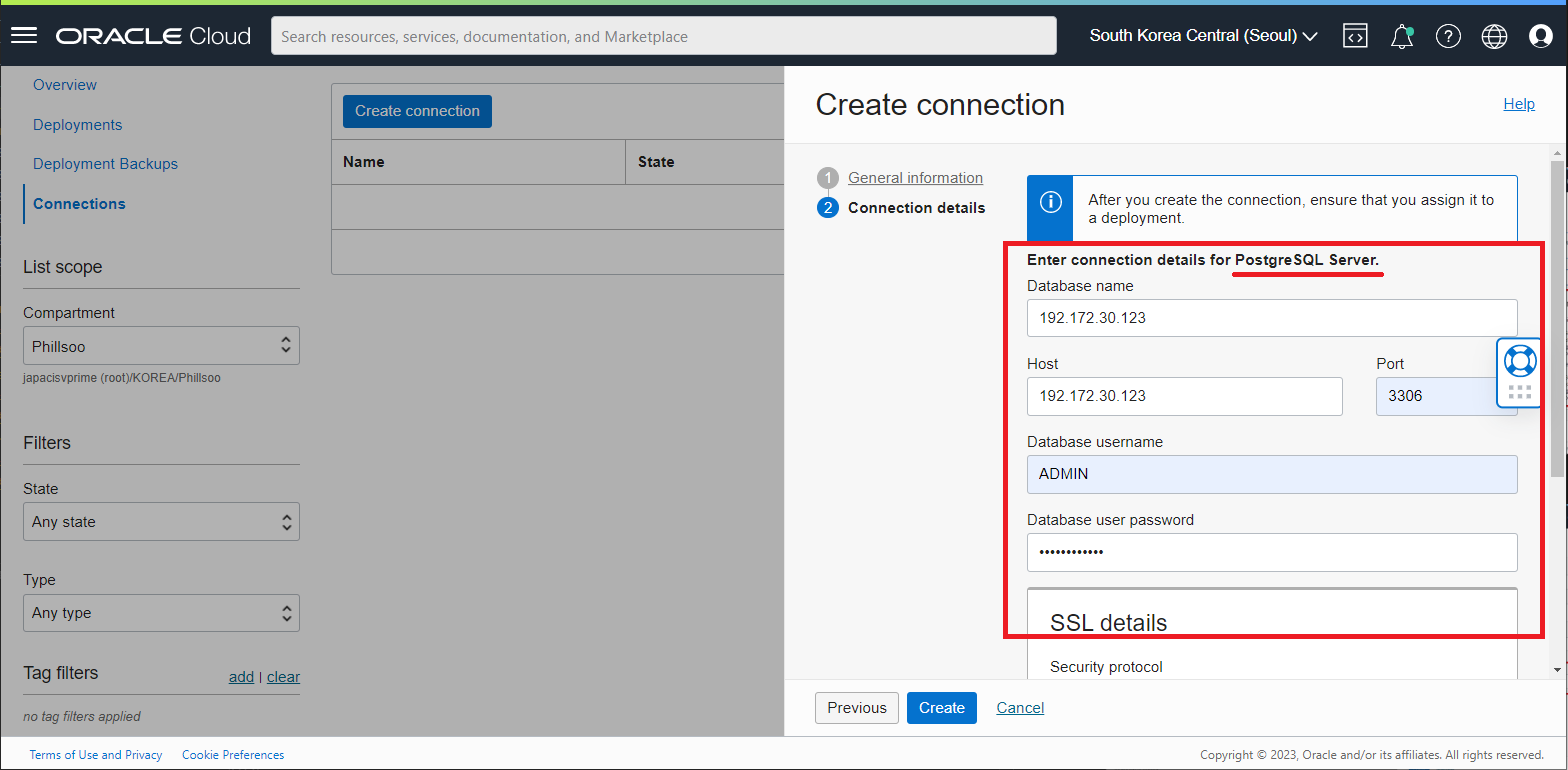Click the info icon in the notice banner
1568x770 pixels.
point(1050,202)
